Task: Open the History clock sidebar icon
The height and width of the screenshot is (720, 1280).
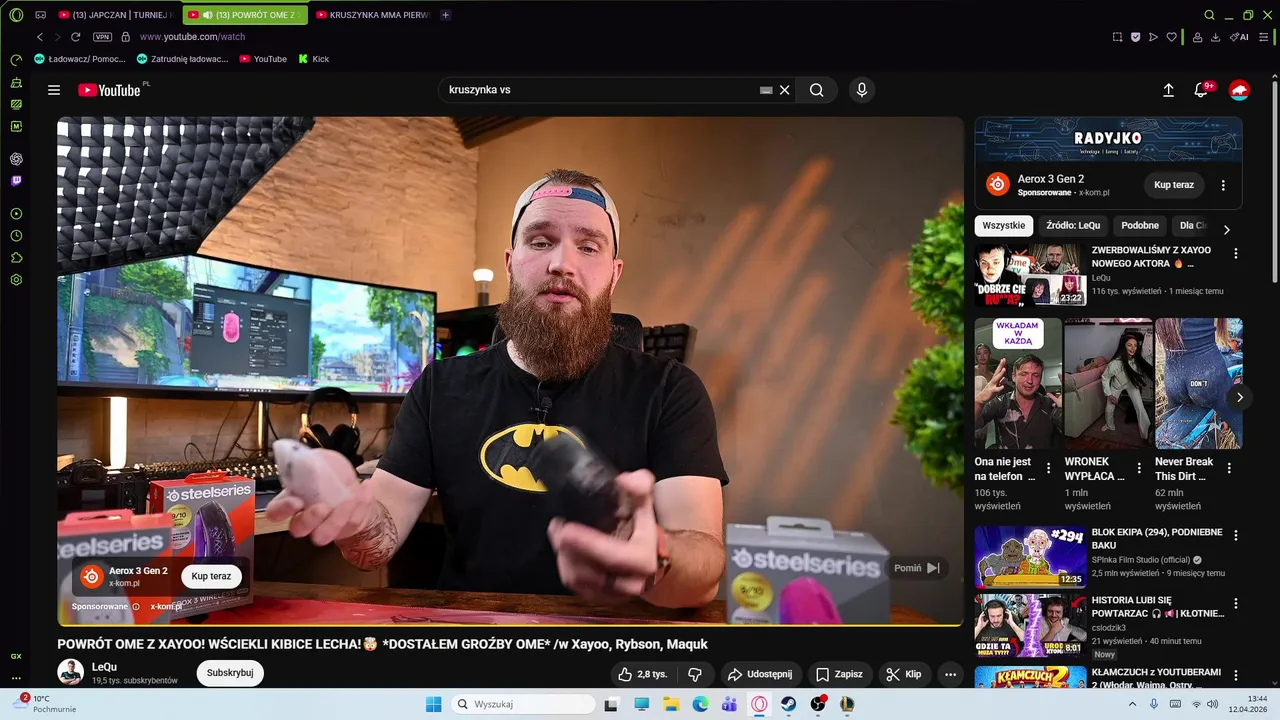Action: point(16,236)
